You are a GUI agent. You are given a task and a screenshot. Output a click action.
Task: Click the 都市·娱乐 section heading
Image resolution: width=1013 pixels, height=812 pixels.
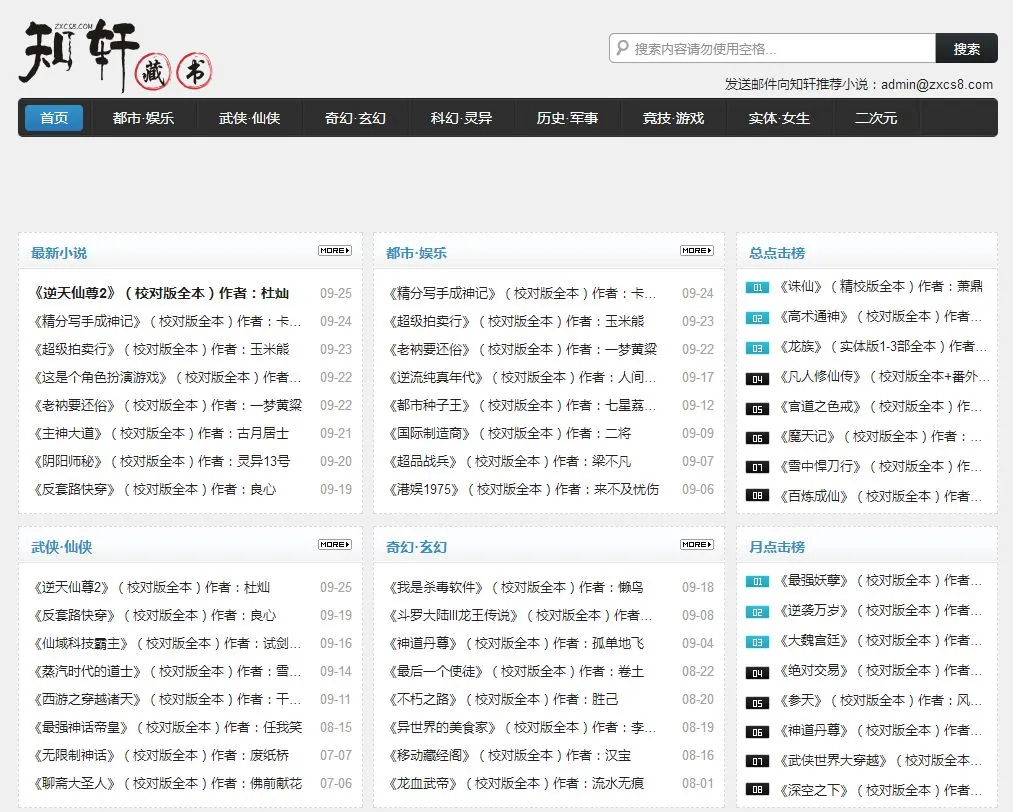pos(416,253)
